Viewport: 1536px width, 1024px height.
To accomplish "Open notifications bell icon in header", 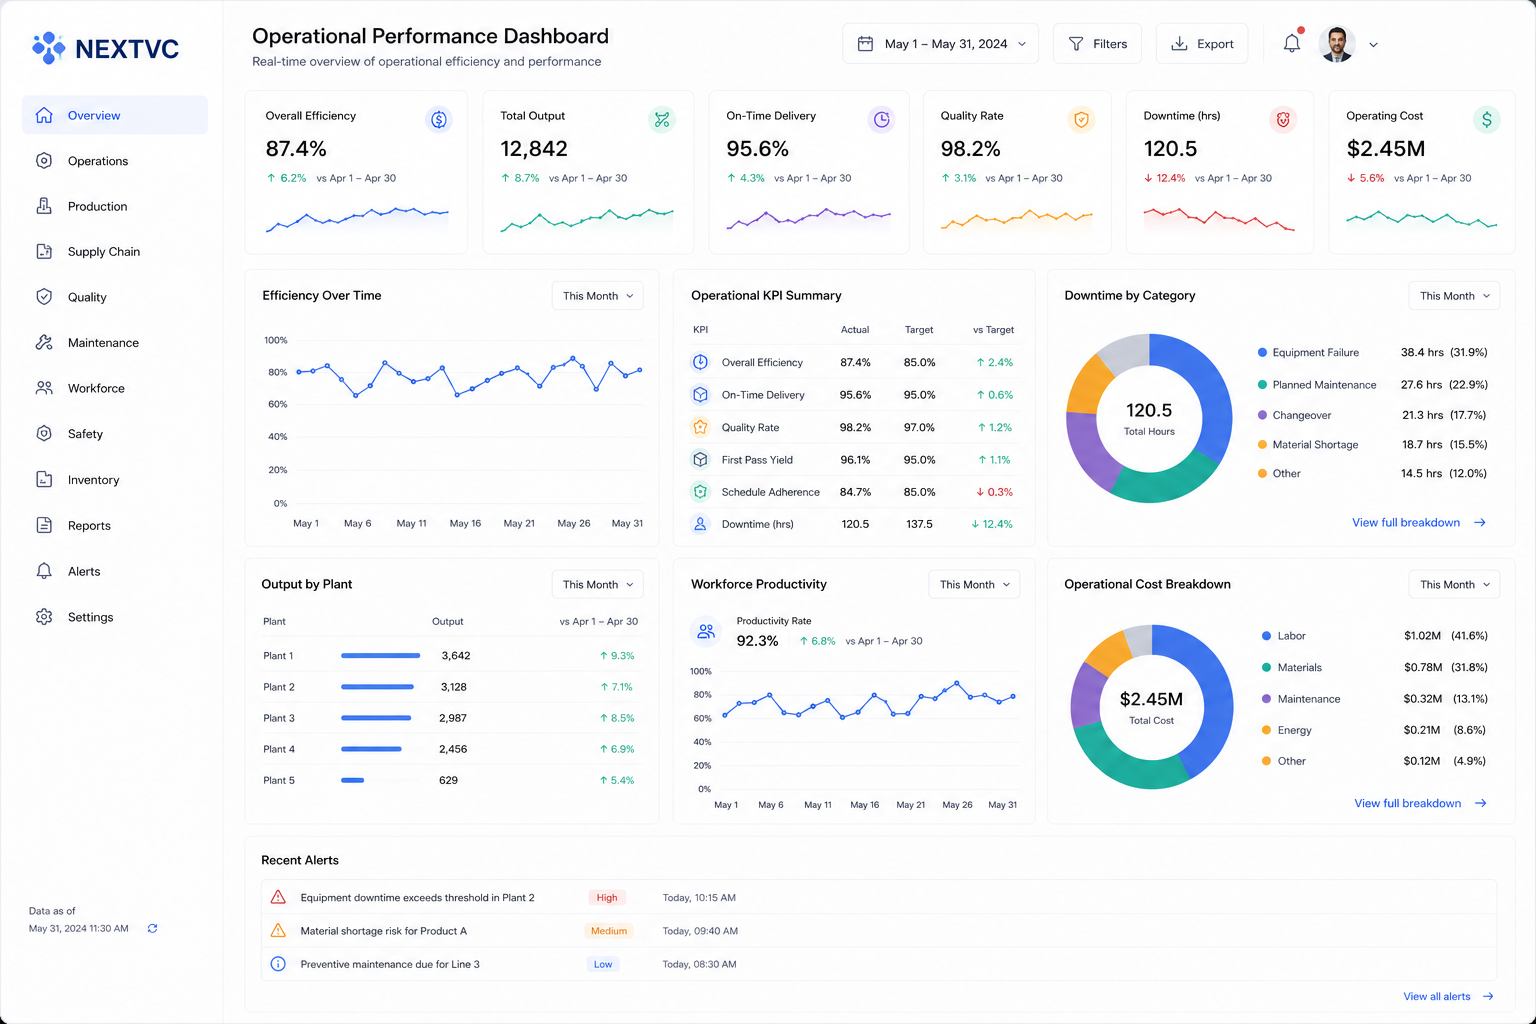I will tap(1292, 44).
